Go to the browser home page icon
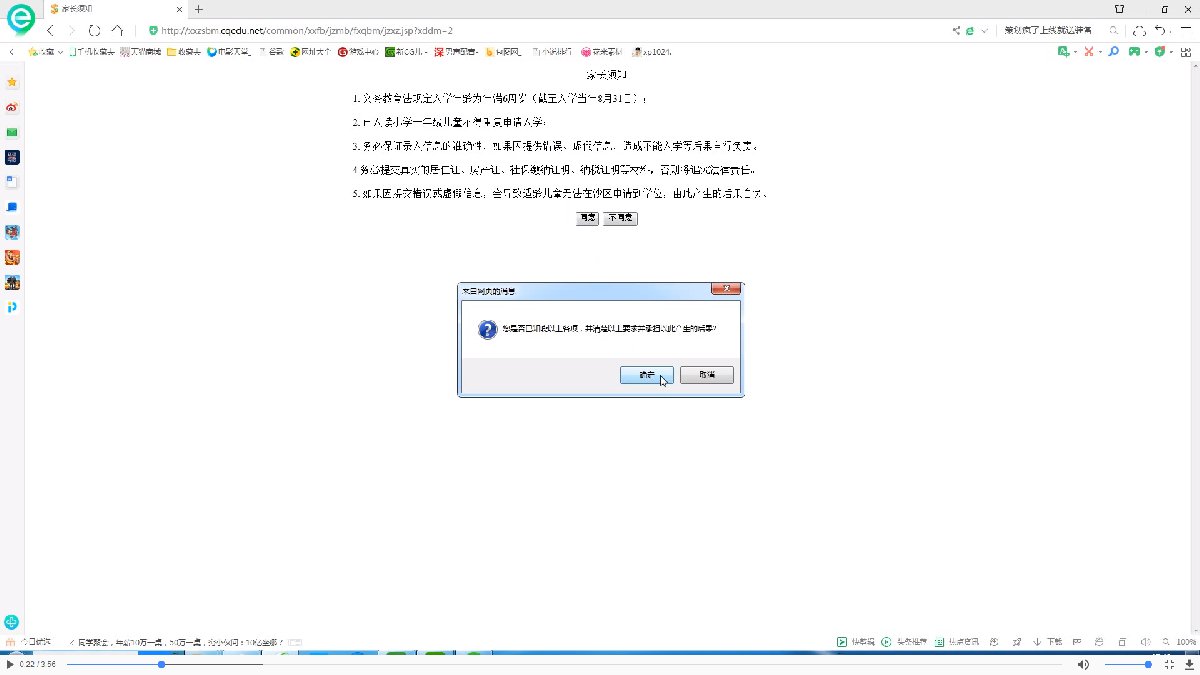The image size is (1200, 675). 118,31
